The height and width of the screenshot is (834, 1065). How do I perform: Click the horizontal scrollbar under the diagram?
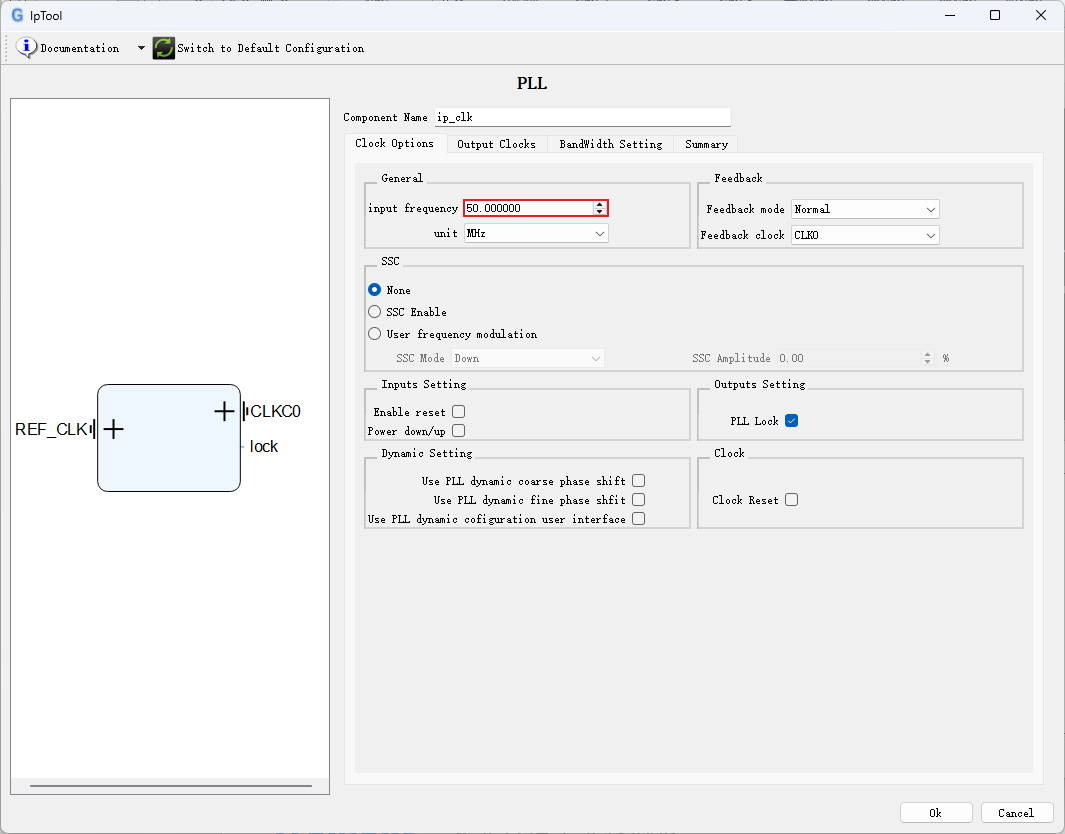point(170,786)
